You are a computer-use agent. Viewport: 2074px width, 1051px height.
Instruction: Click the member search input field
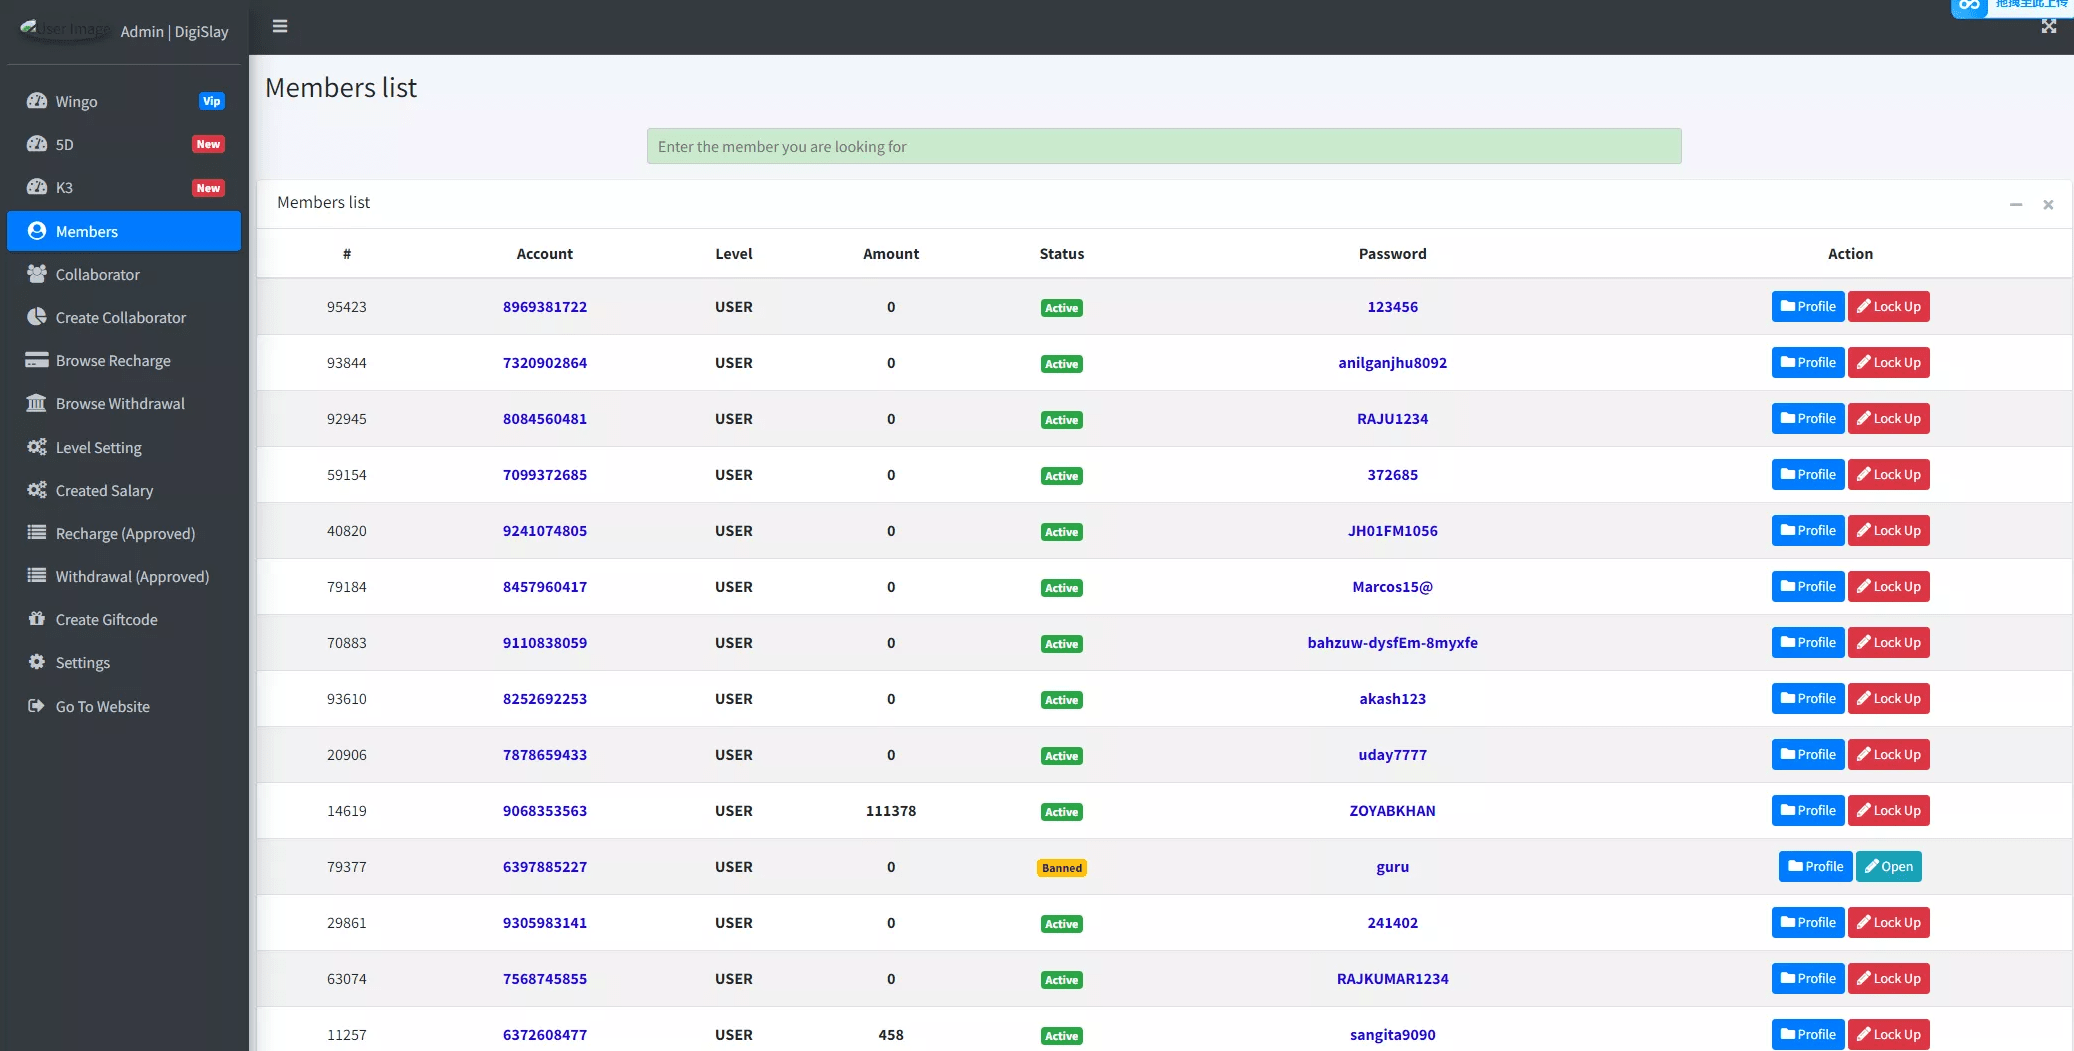click(x=1163, y=146)
